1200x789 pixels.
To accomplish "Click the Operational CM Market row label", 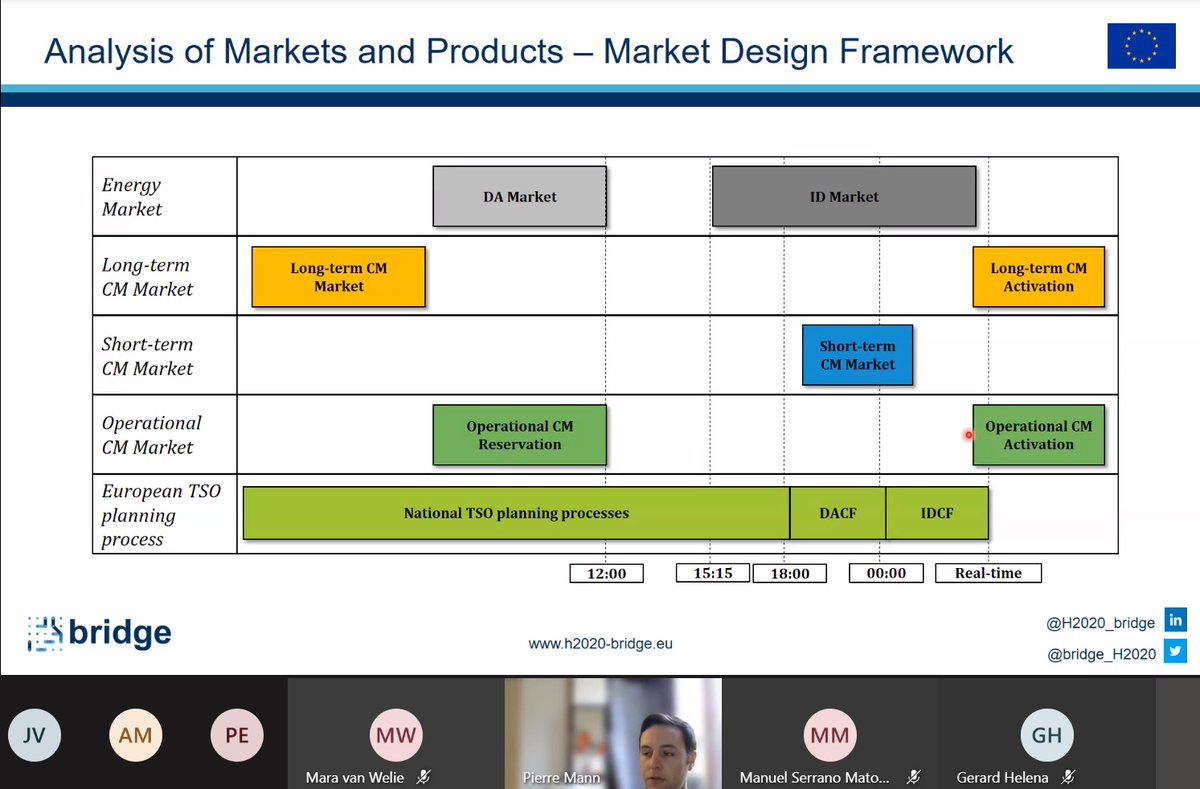I will [152, 435].
